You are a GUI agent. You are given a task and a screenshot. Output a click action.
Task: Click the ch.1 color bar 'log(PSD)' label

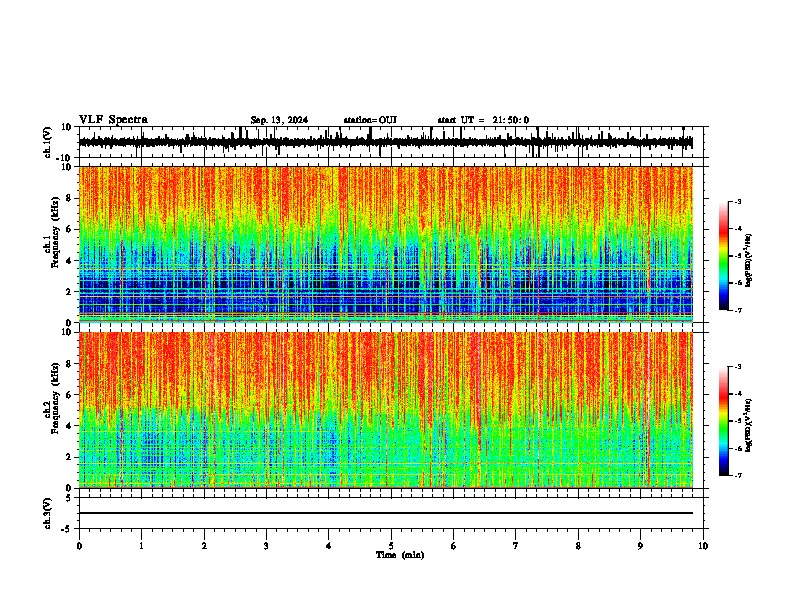coord(749,261)
